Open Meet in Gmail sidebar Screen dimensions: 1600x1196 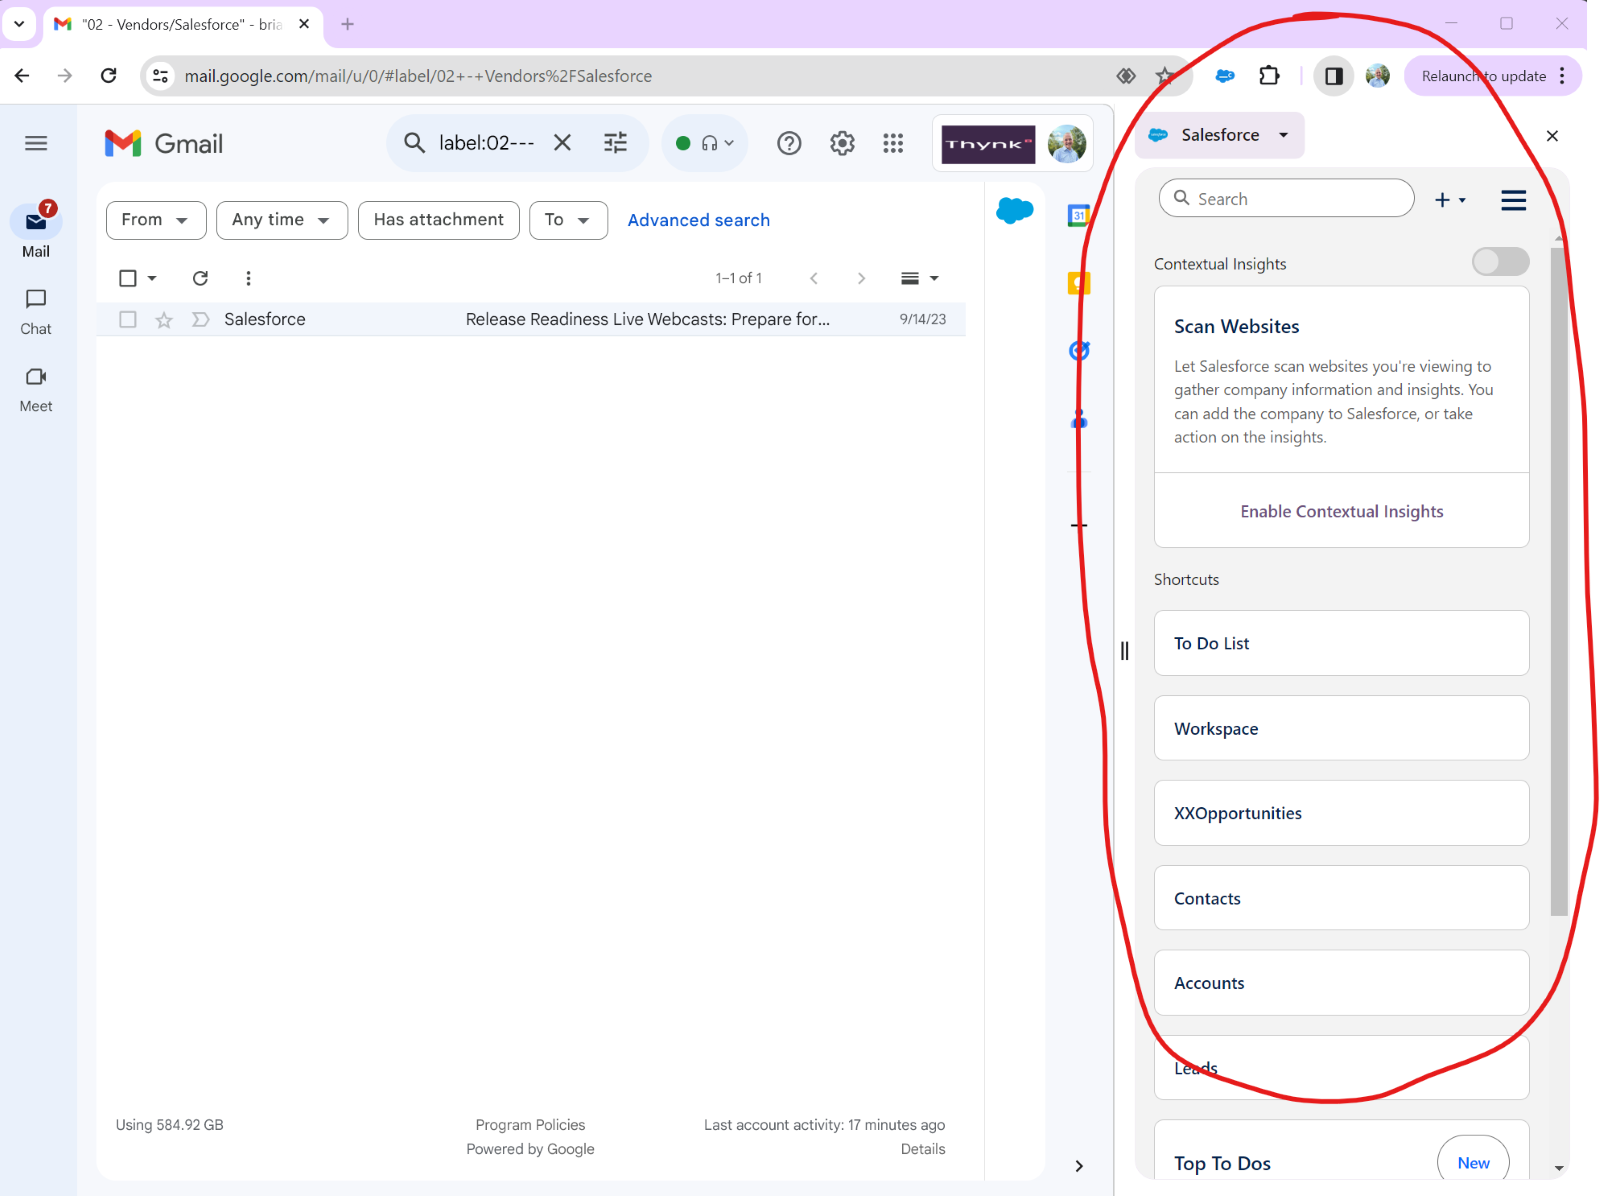click(36, 389)
